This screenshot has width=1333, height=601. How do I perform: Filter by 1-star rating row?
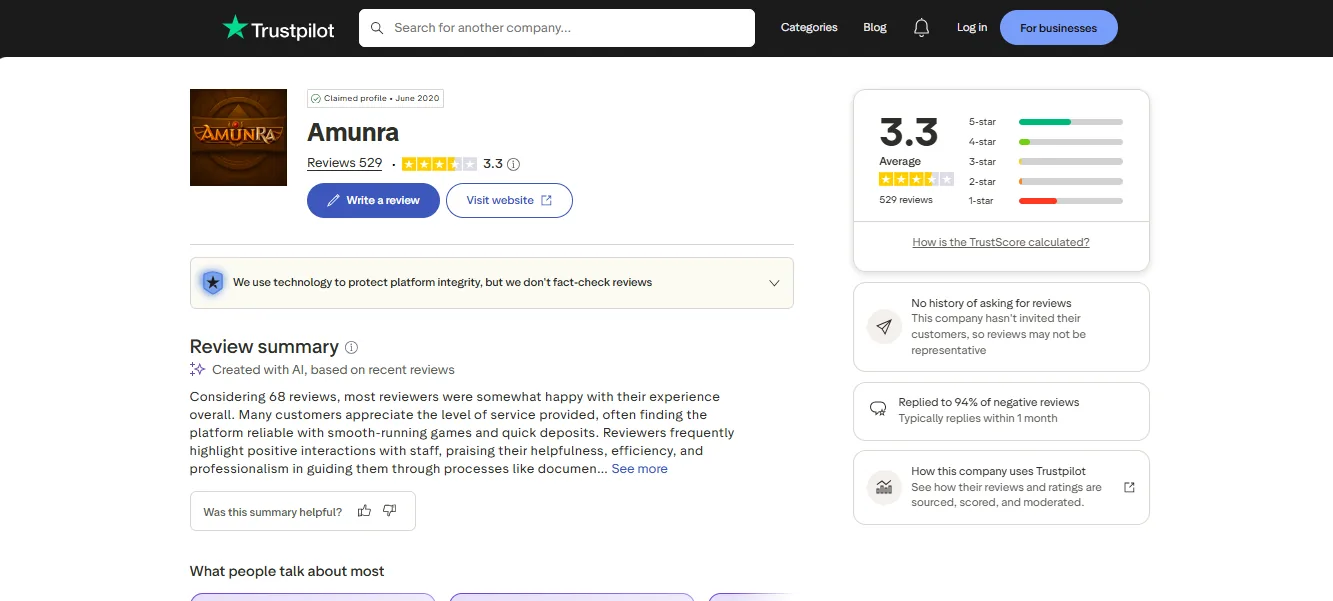click(x=1045, y=201)
